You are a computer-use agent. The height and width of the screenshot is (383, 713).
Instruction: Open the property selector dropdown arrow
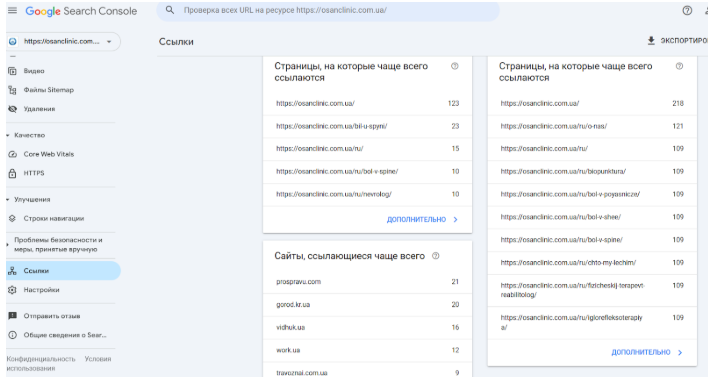[109, 41]
